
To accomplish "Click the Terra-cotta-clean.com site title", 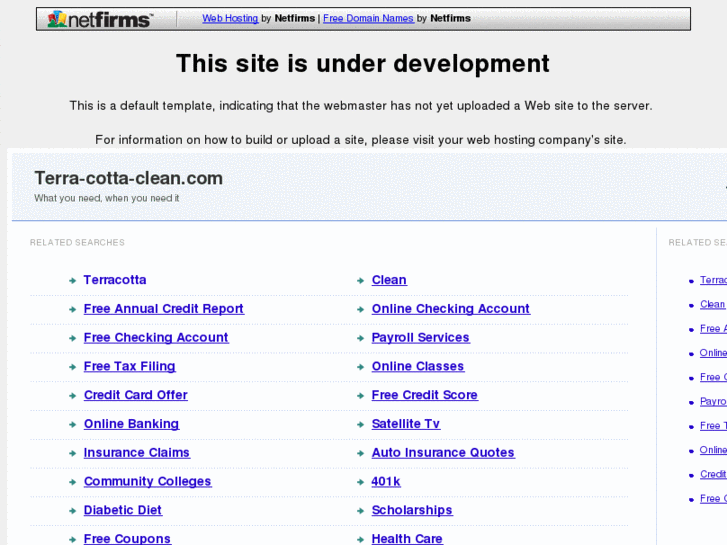I will (128, 178).
